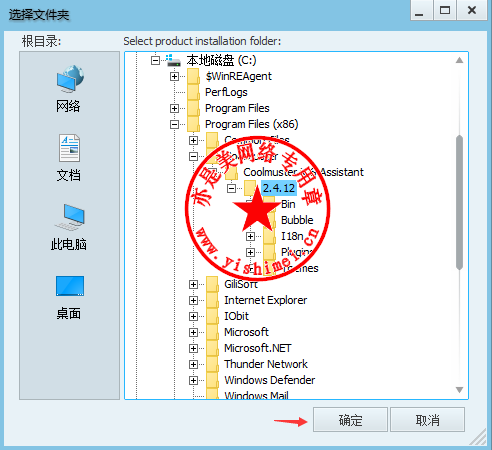The width and height of the screenshot is (492, 450).
Task: Click the scrollbar down arrow
Action: (x=459, y=390)
